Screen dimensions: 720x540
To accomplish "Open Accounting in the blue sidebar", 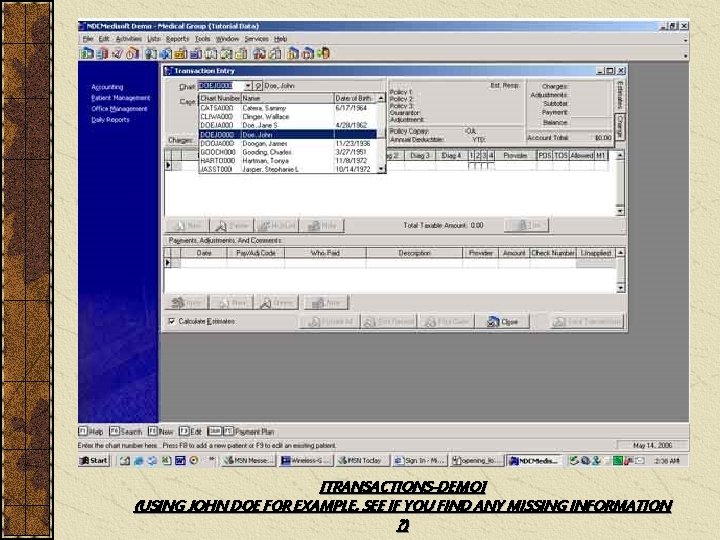I will click(107, 87).
